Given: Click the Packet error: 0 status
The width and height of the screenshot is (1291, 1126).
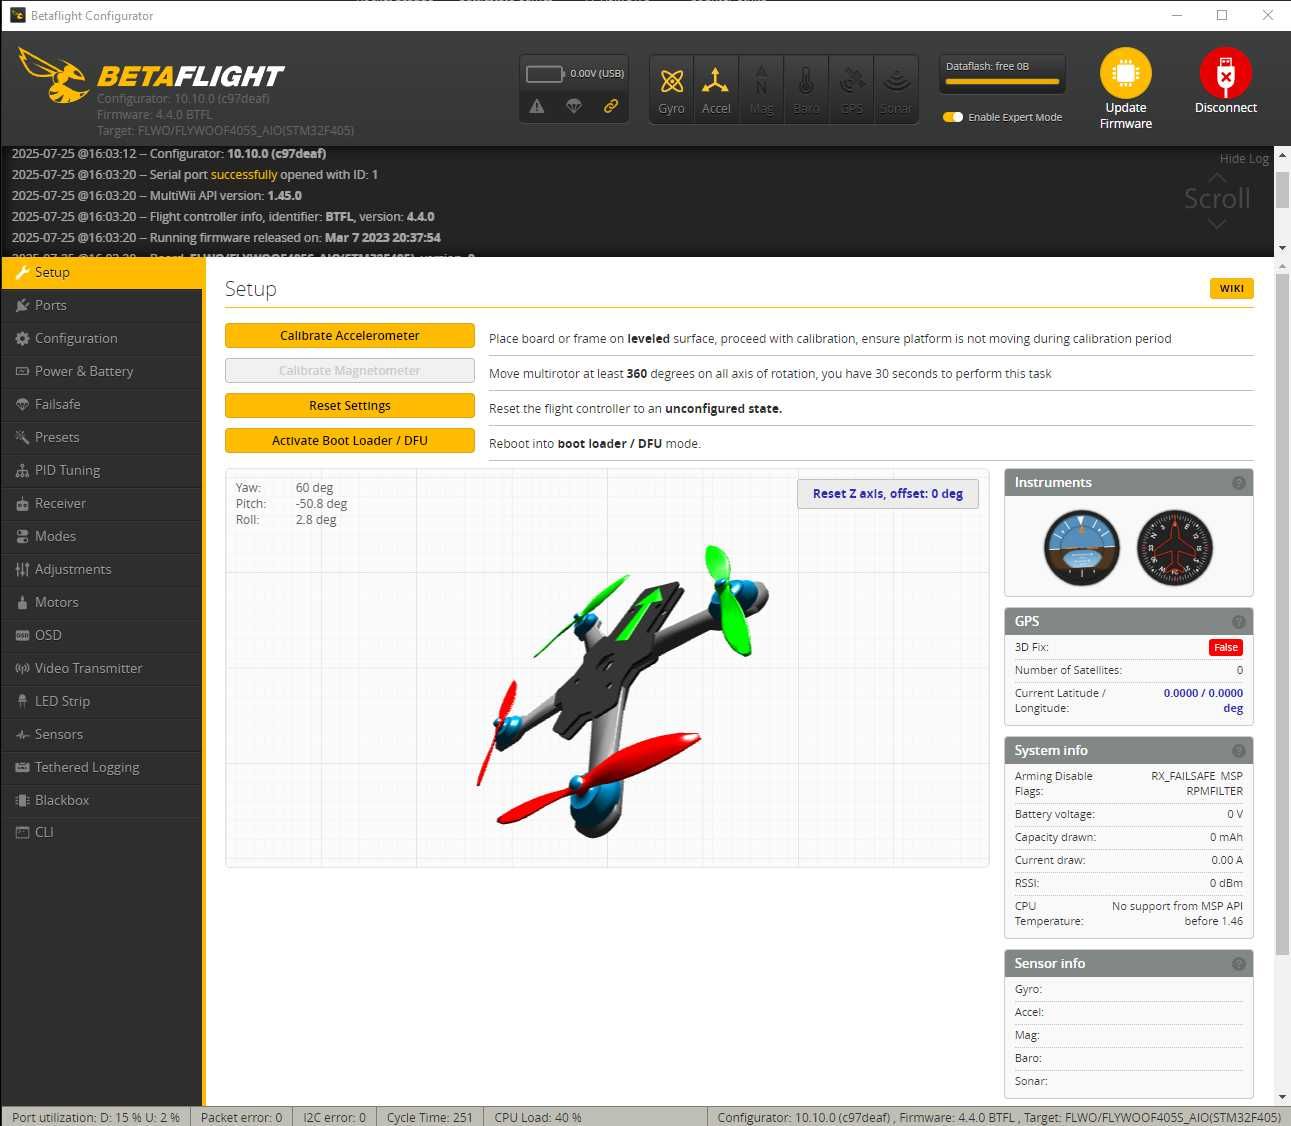Looking at the screenshot, I should coord(242,1117).
